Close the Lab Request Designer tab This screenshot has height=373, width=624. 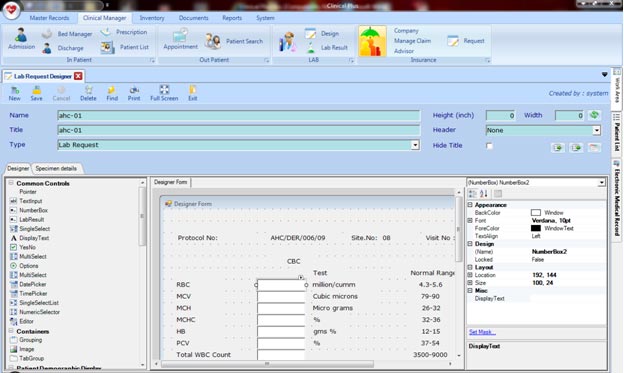78,76
